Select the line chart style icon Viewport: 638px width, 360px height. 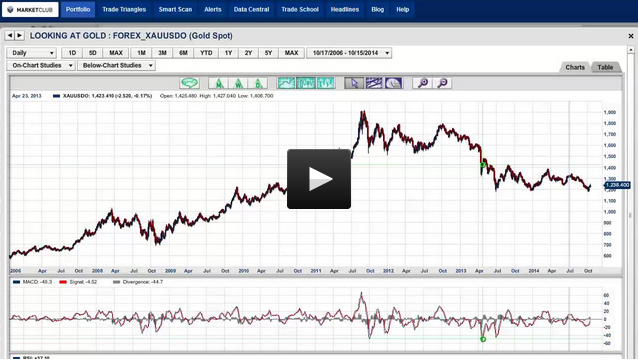[286, 83]
